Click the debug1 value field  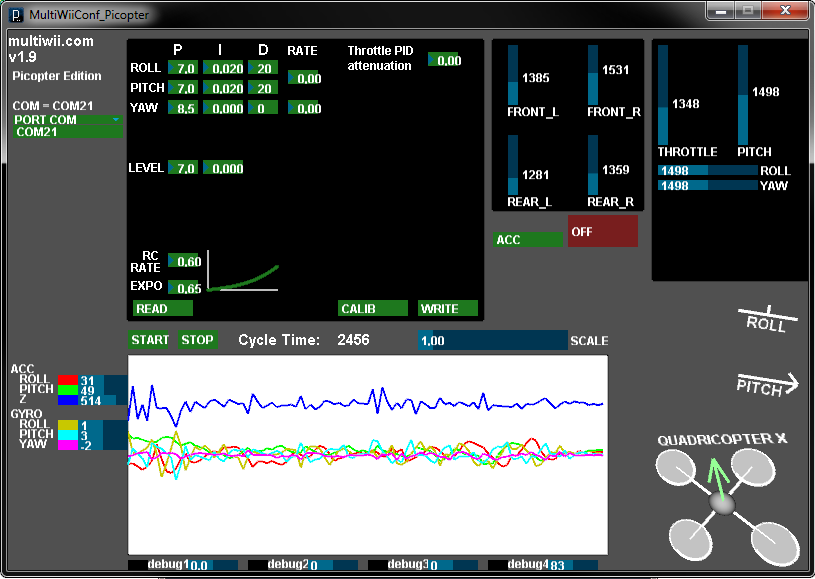(x=213, y=565)
